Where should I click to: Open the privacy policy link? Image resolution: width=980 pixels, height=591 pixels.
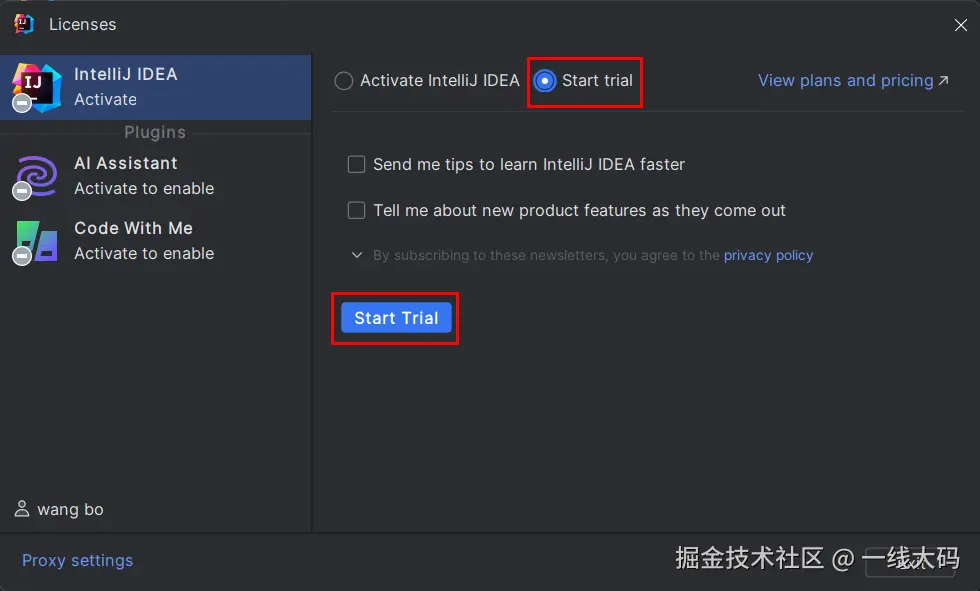click(768, 255)
